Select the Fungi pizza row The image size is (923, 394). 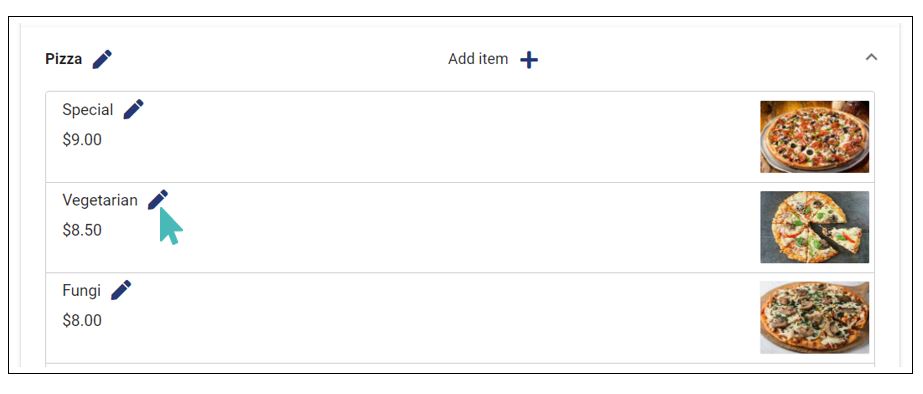pyautogui.click(x=460, y=317)
